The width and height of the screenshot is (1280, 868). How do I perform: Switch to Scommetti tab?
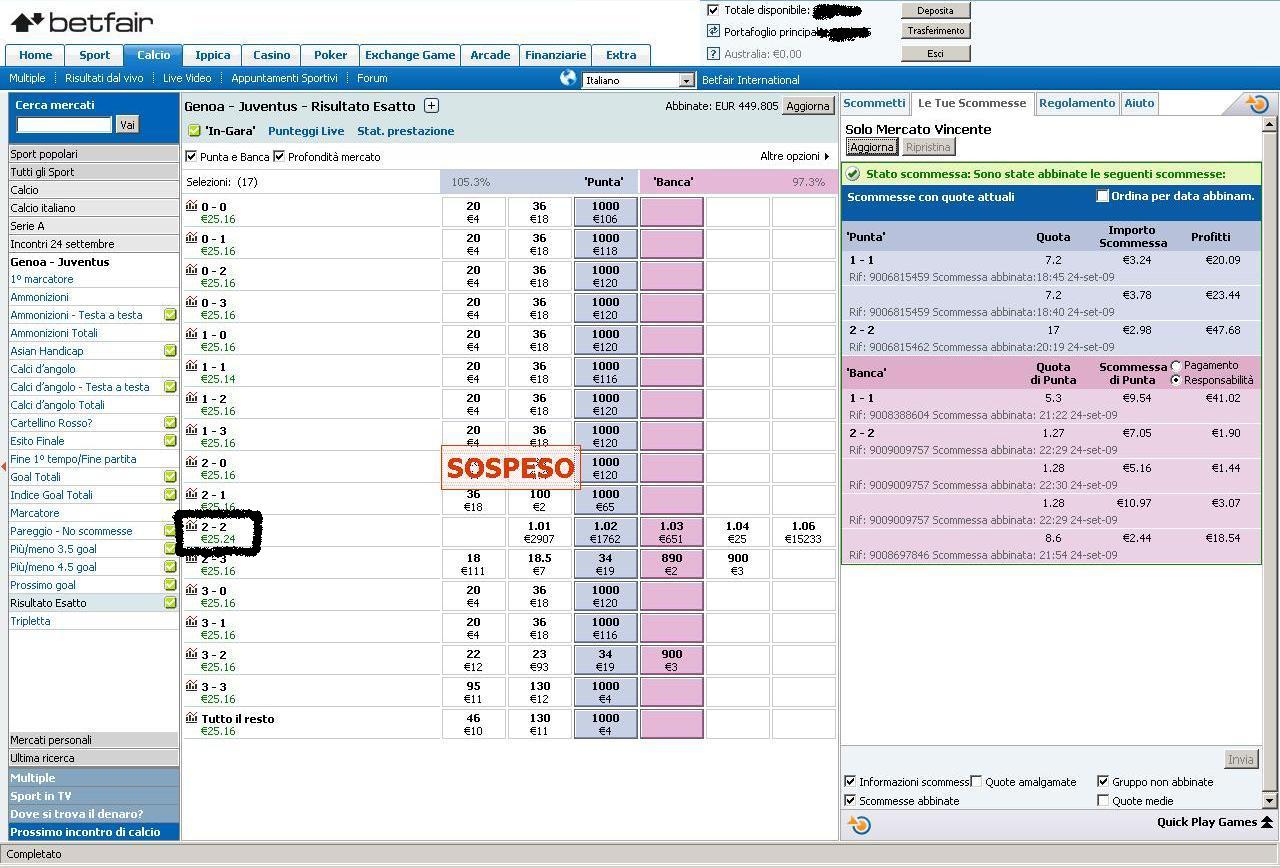874,103
